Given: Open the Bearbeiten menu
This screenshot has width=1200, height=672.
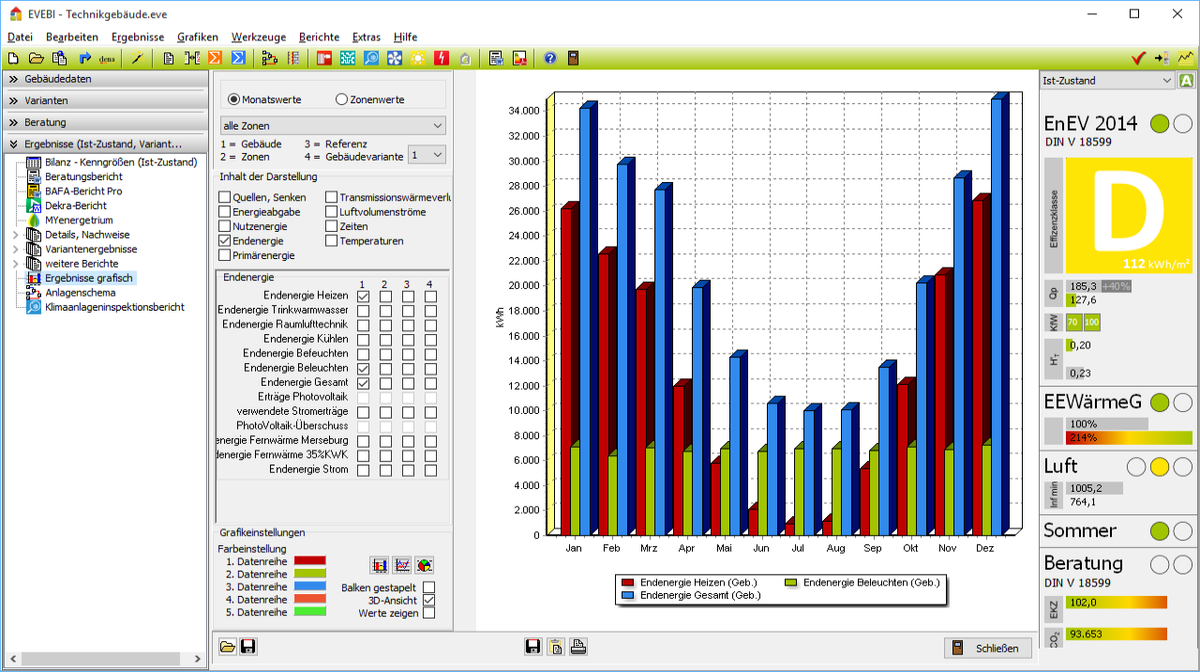Looking at the screenshot, I should (72, 37).
